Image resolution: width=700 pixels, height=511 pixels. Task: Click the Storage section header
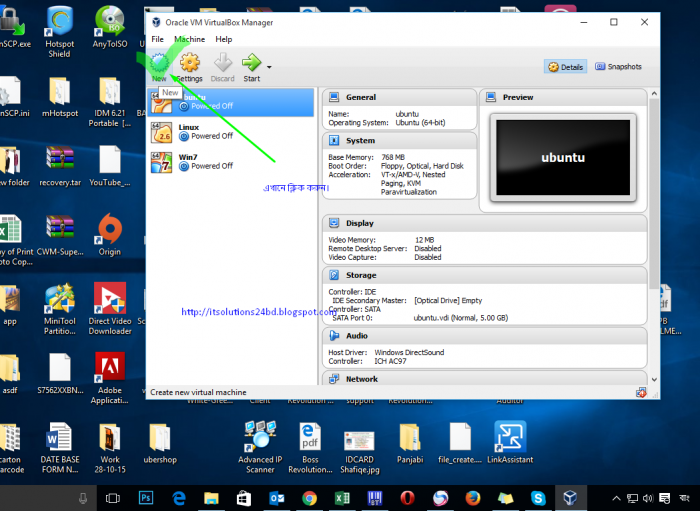tap(484, 275)
